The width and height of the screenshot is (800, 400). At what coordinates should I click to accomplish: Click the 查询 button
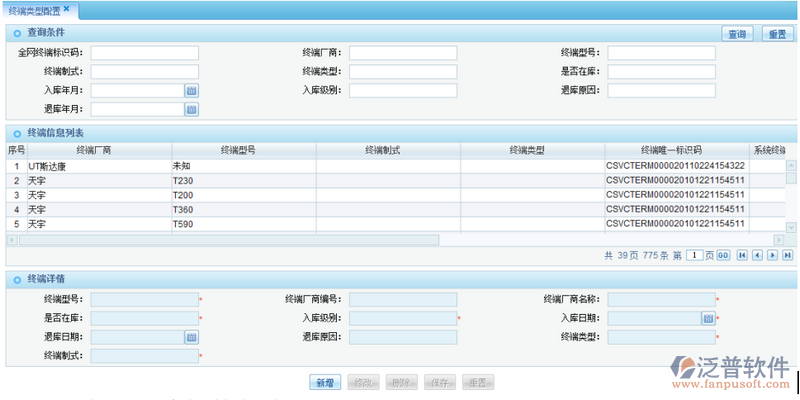[737, 34]
